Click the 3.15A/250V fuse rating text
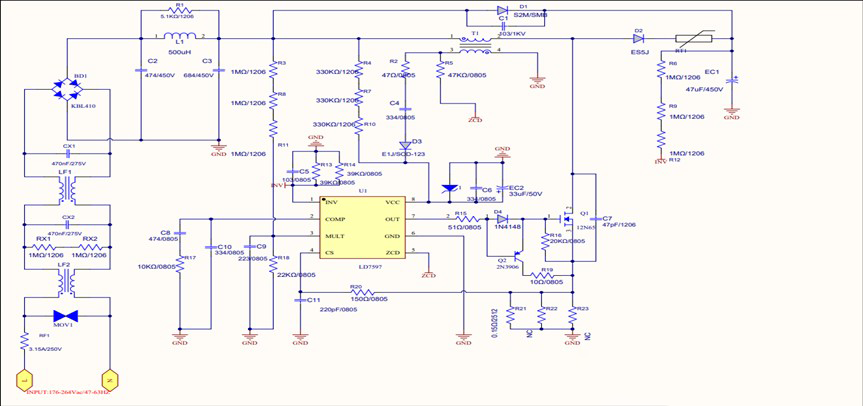The width and height of the screenshot is (863, 406). (47, 350)
